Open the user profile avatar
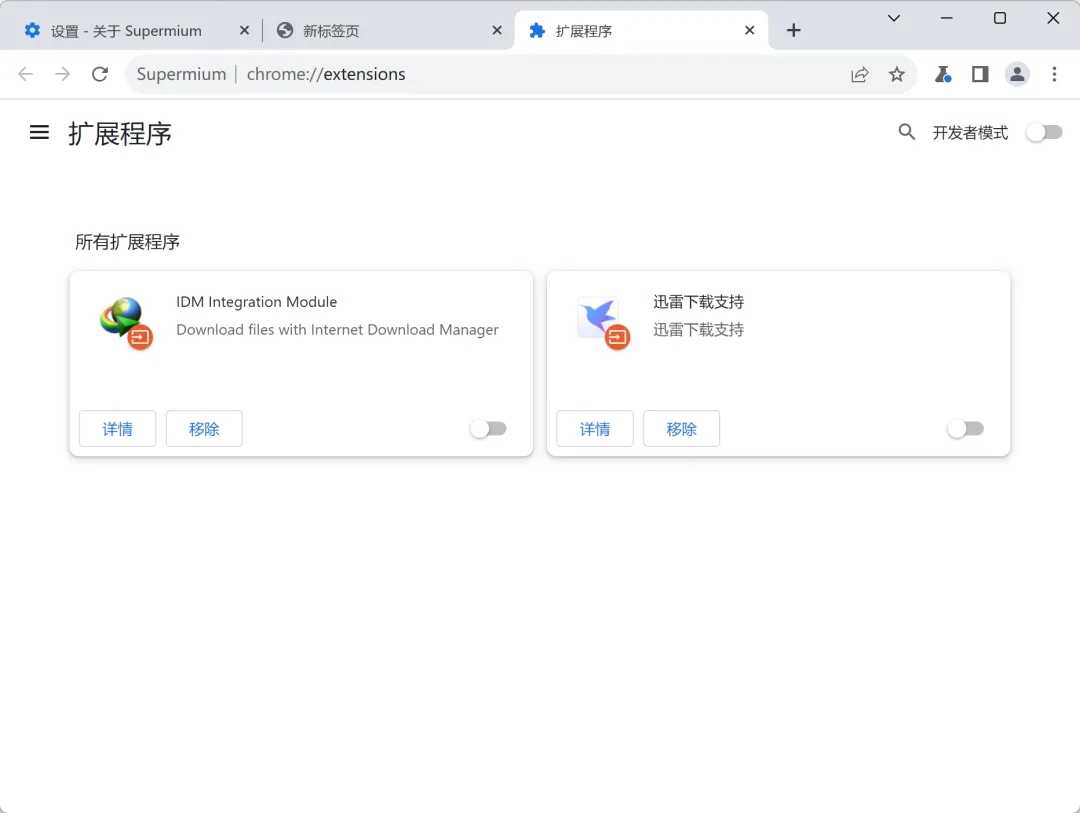Image resolution: width=1080 pixels, height=813 pixels. 1017,74
